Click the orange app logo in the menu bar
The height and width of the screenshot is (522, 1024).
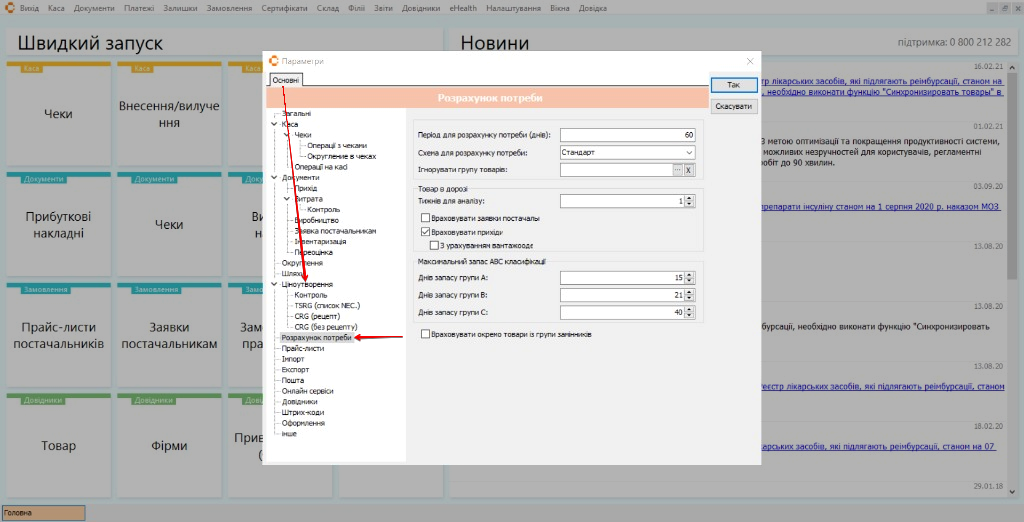click(x=9, y=8)
